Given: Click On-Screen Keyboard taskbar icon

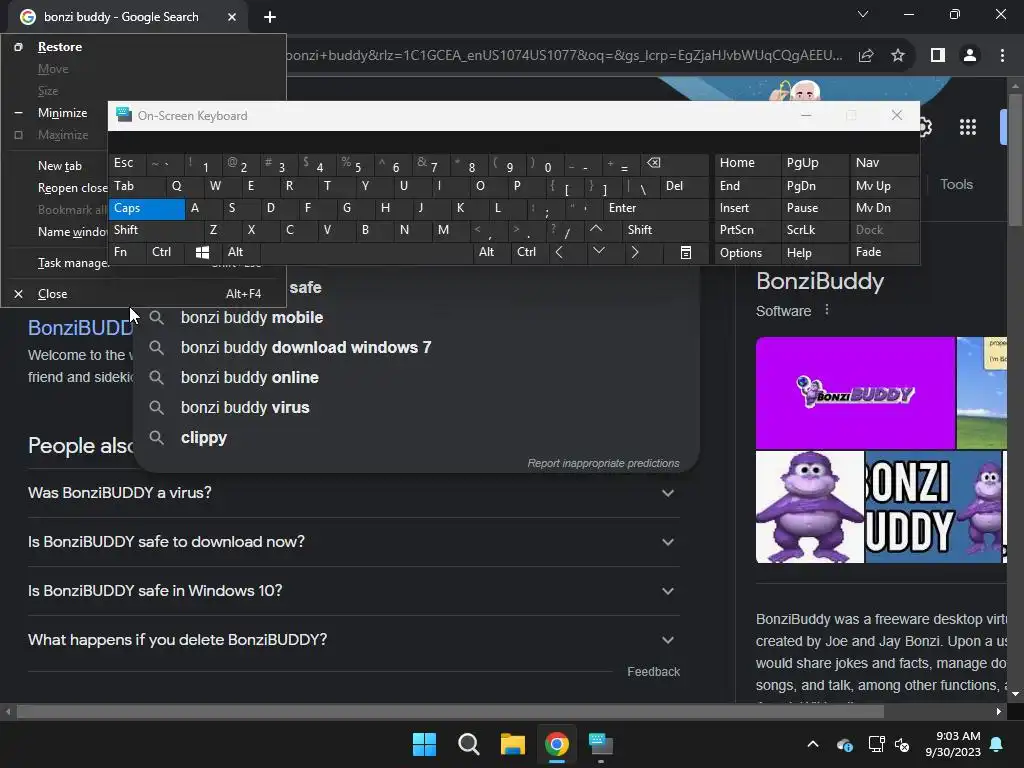Looking at the screenshot, I should click(601, 744).
